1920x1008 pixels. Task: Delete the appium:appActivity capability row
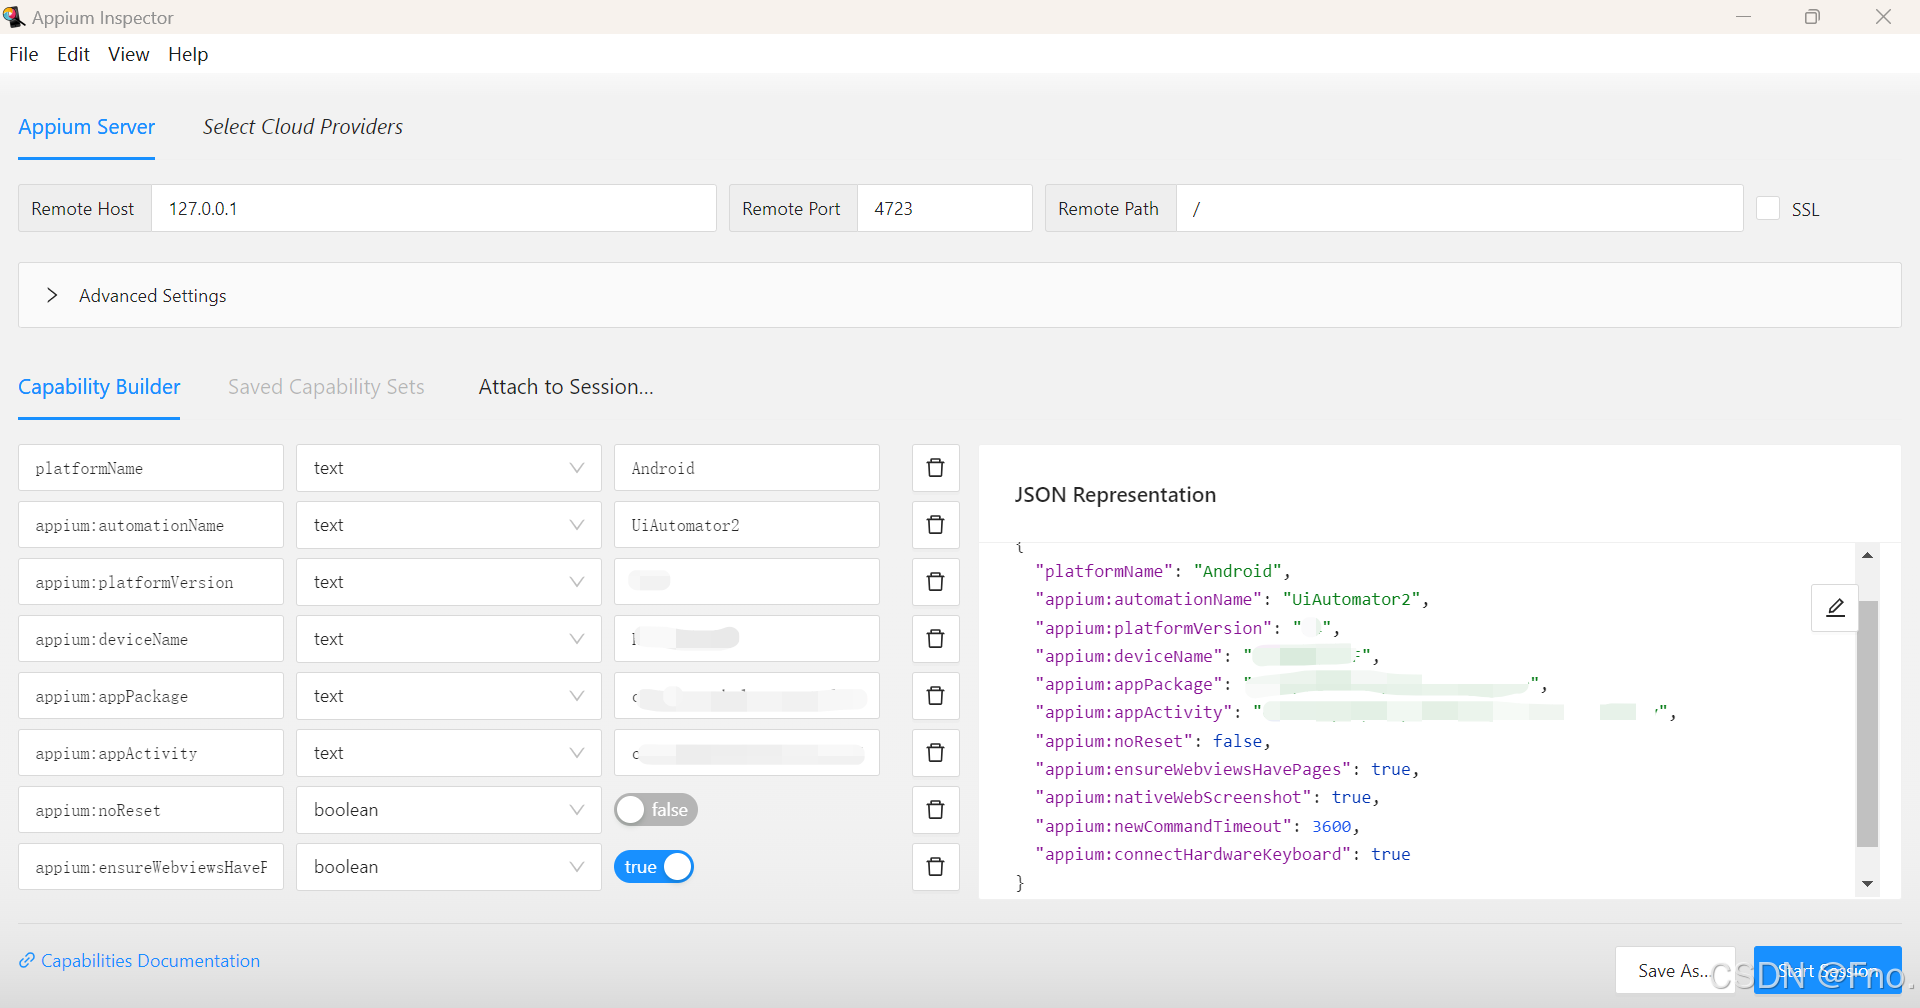(x=935, y=753)
